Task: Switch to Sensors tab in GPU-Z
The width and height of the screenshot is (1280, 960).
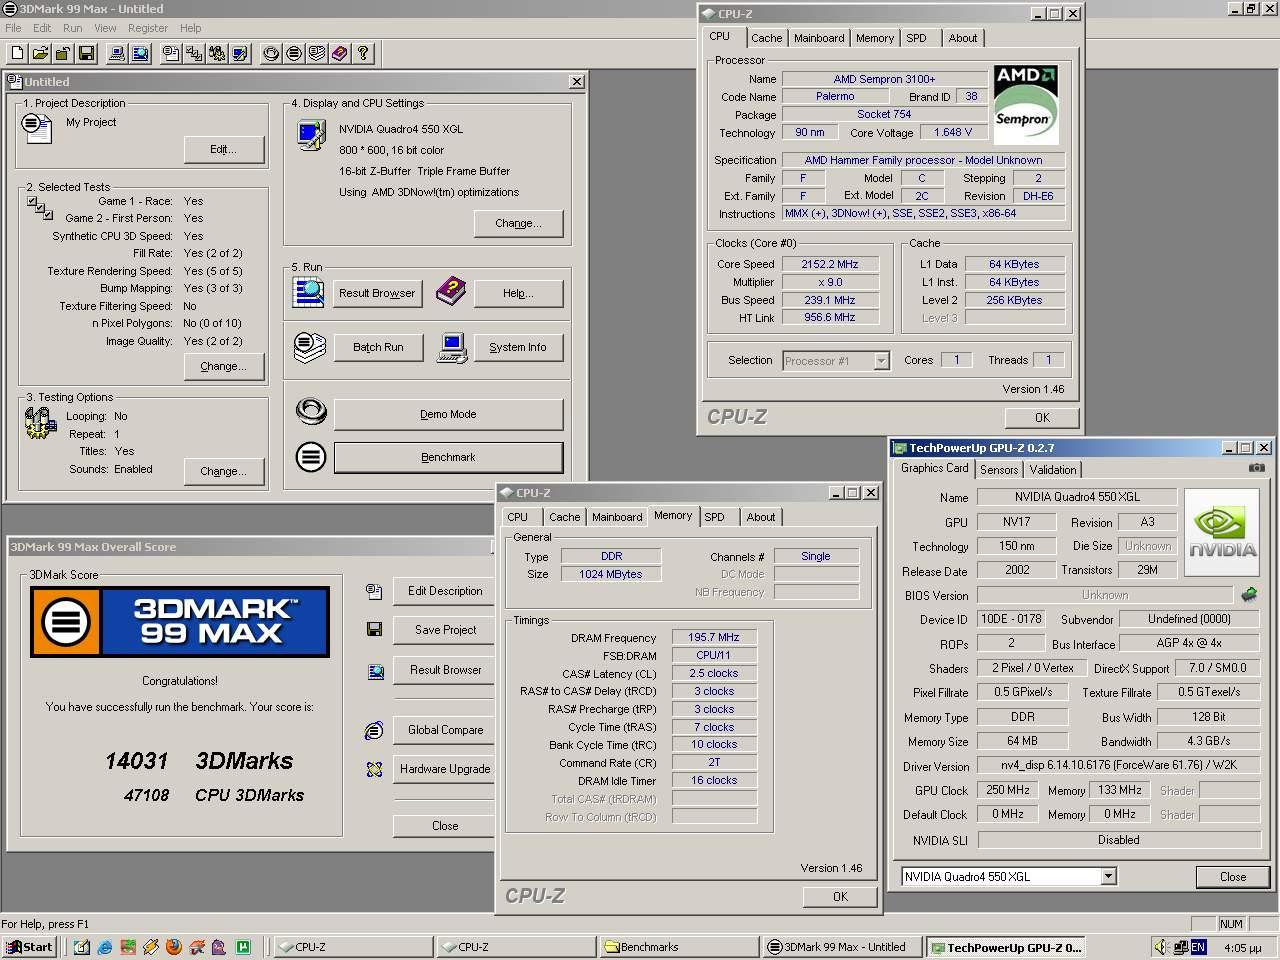Action: 999,470
